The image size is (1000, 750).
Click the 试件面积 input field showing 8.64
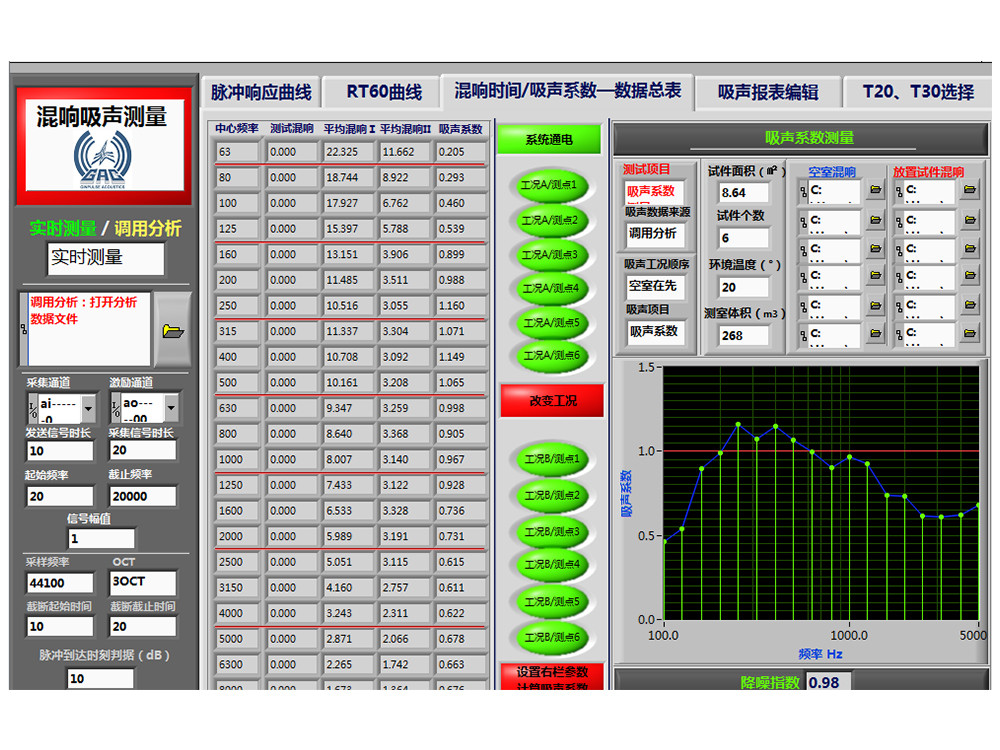(x=744, y=193)
